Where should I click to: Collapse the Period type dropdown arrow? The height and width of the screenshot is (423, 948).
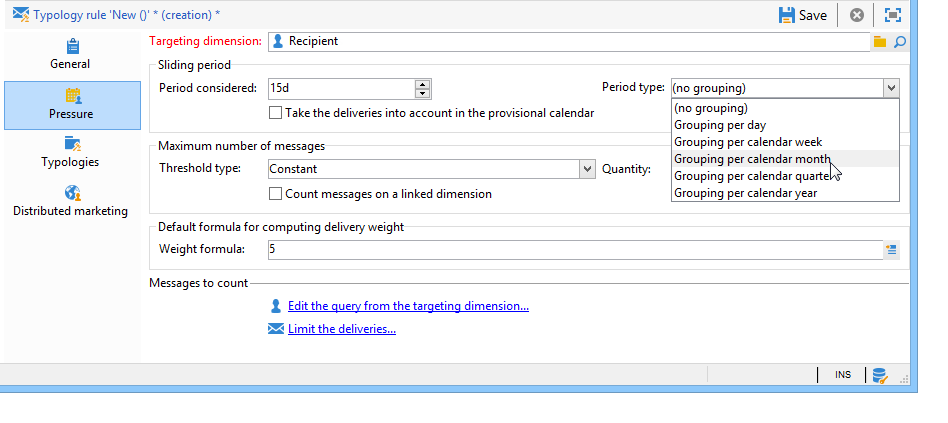point(890,88)
